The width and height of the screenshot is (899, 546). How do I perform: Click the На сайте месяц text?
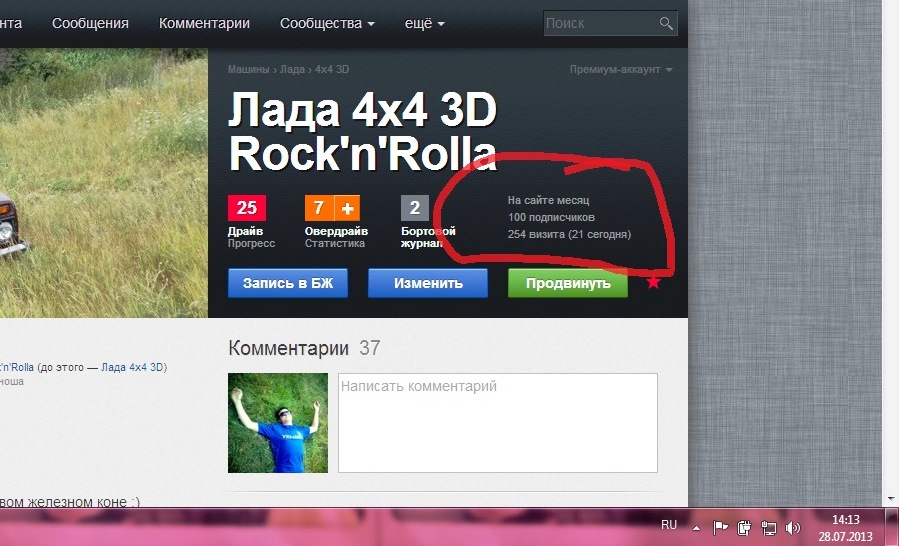coord(548,200)
